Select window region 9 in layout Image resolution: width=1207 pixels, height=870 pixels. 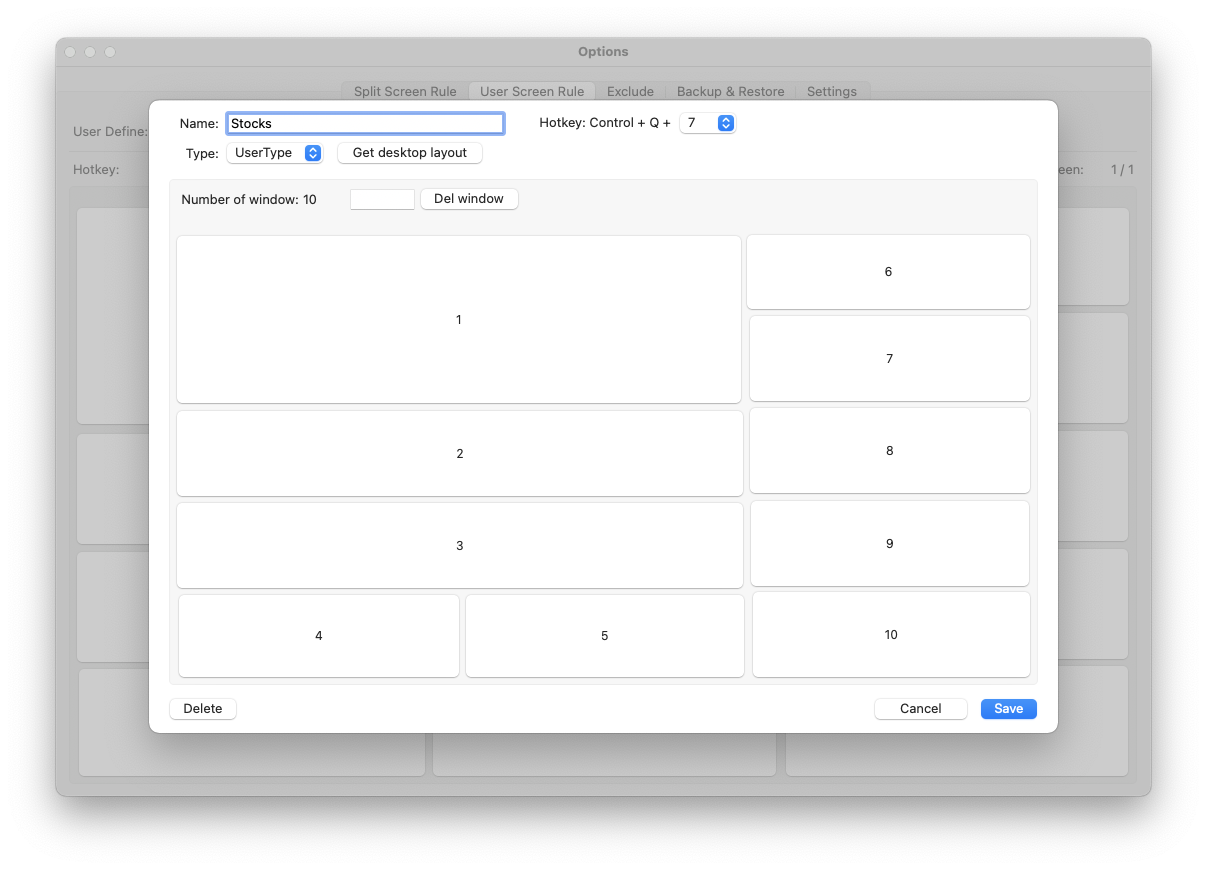pyautogui.click(x=889, y=543)
